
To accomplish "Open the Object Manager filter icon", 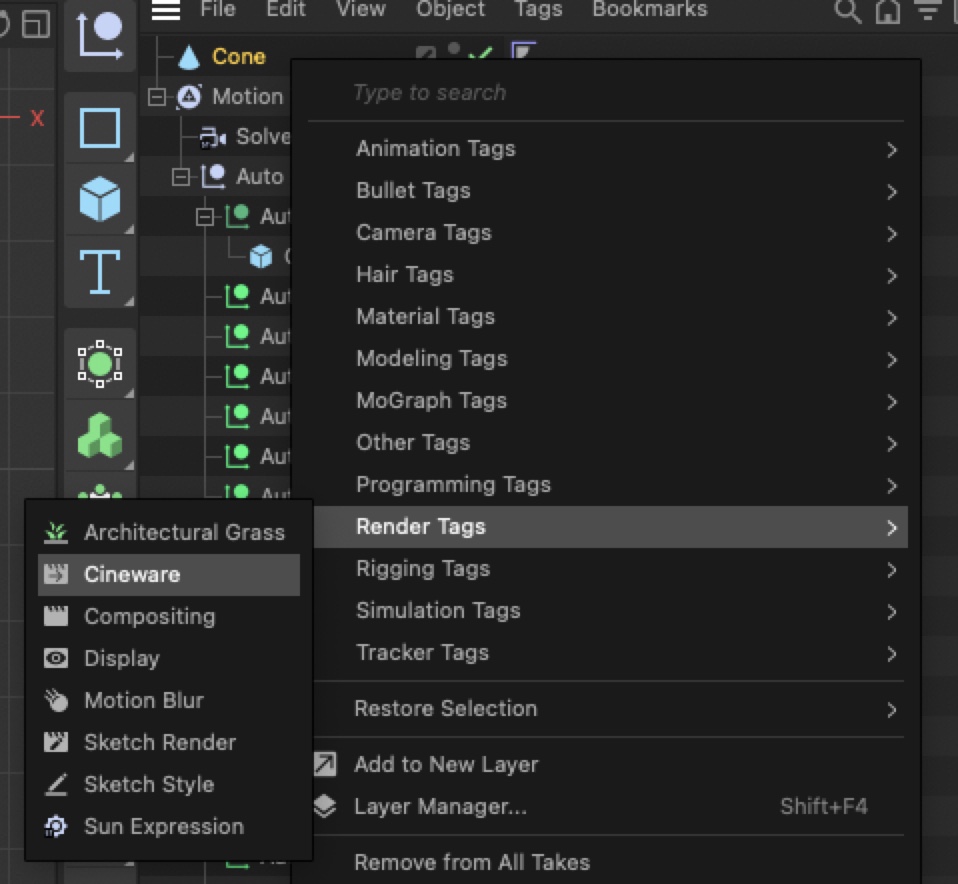I will 928,11.
